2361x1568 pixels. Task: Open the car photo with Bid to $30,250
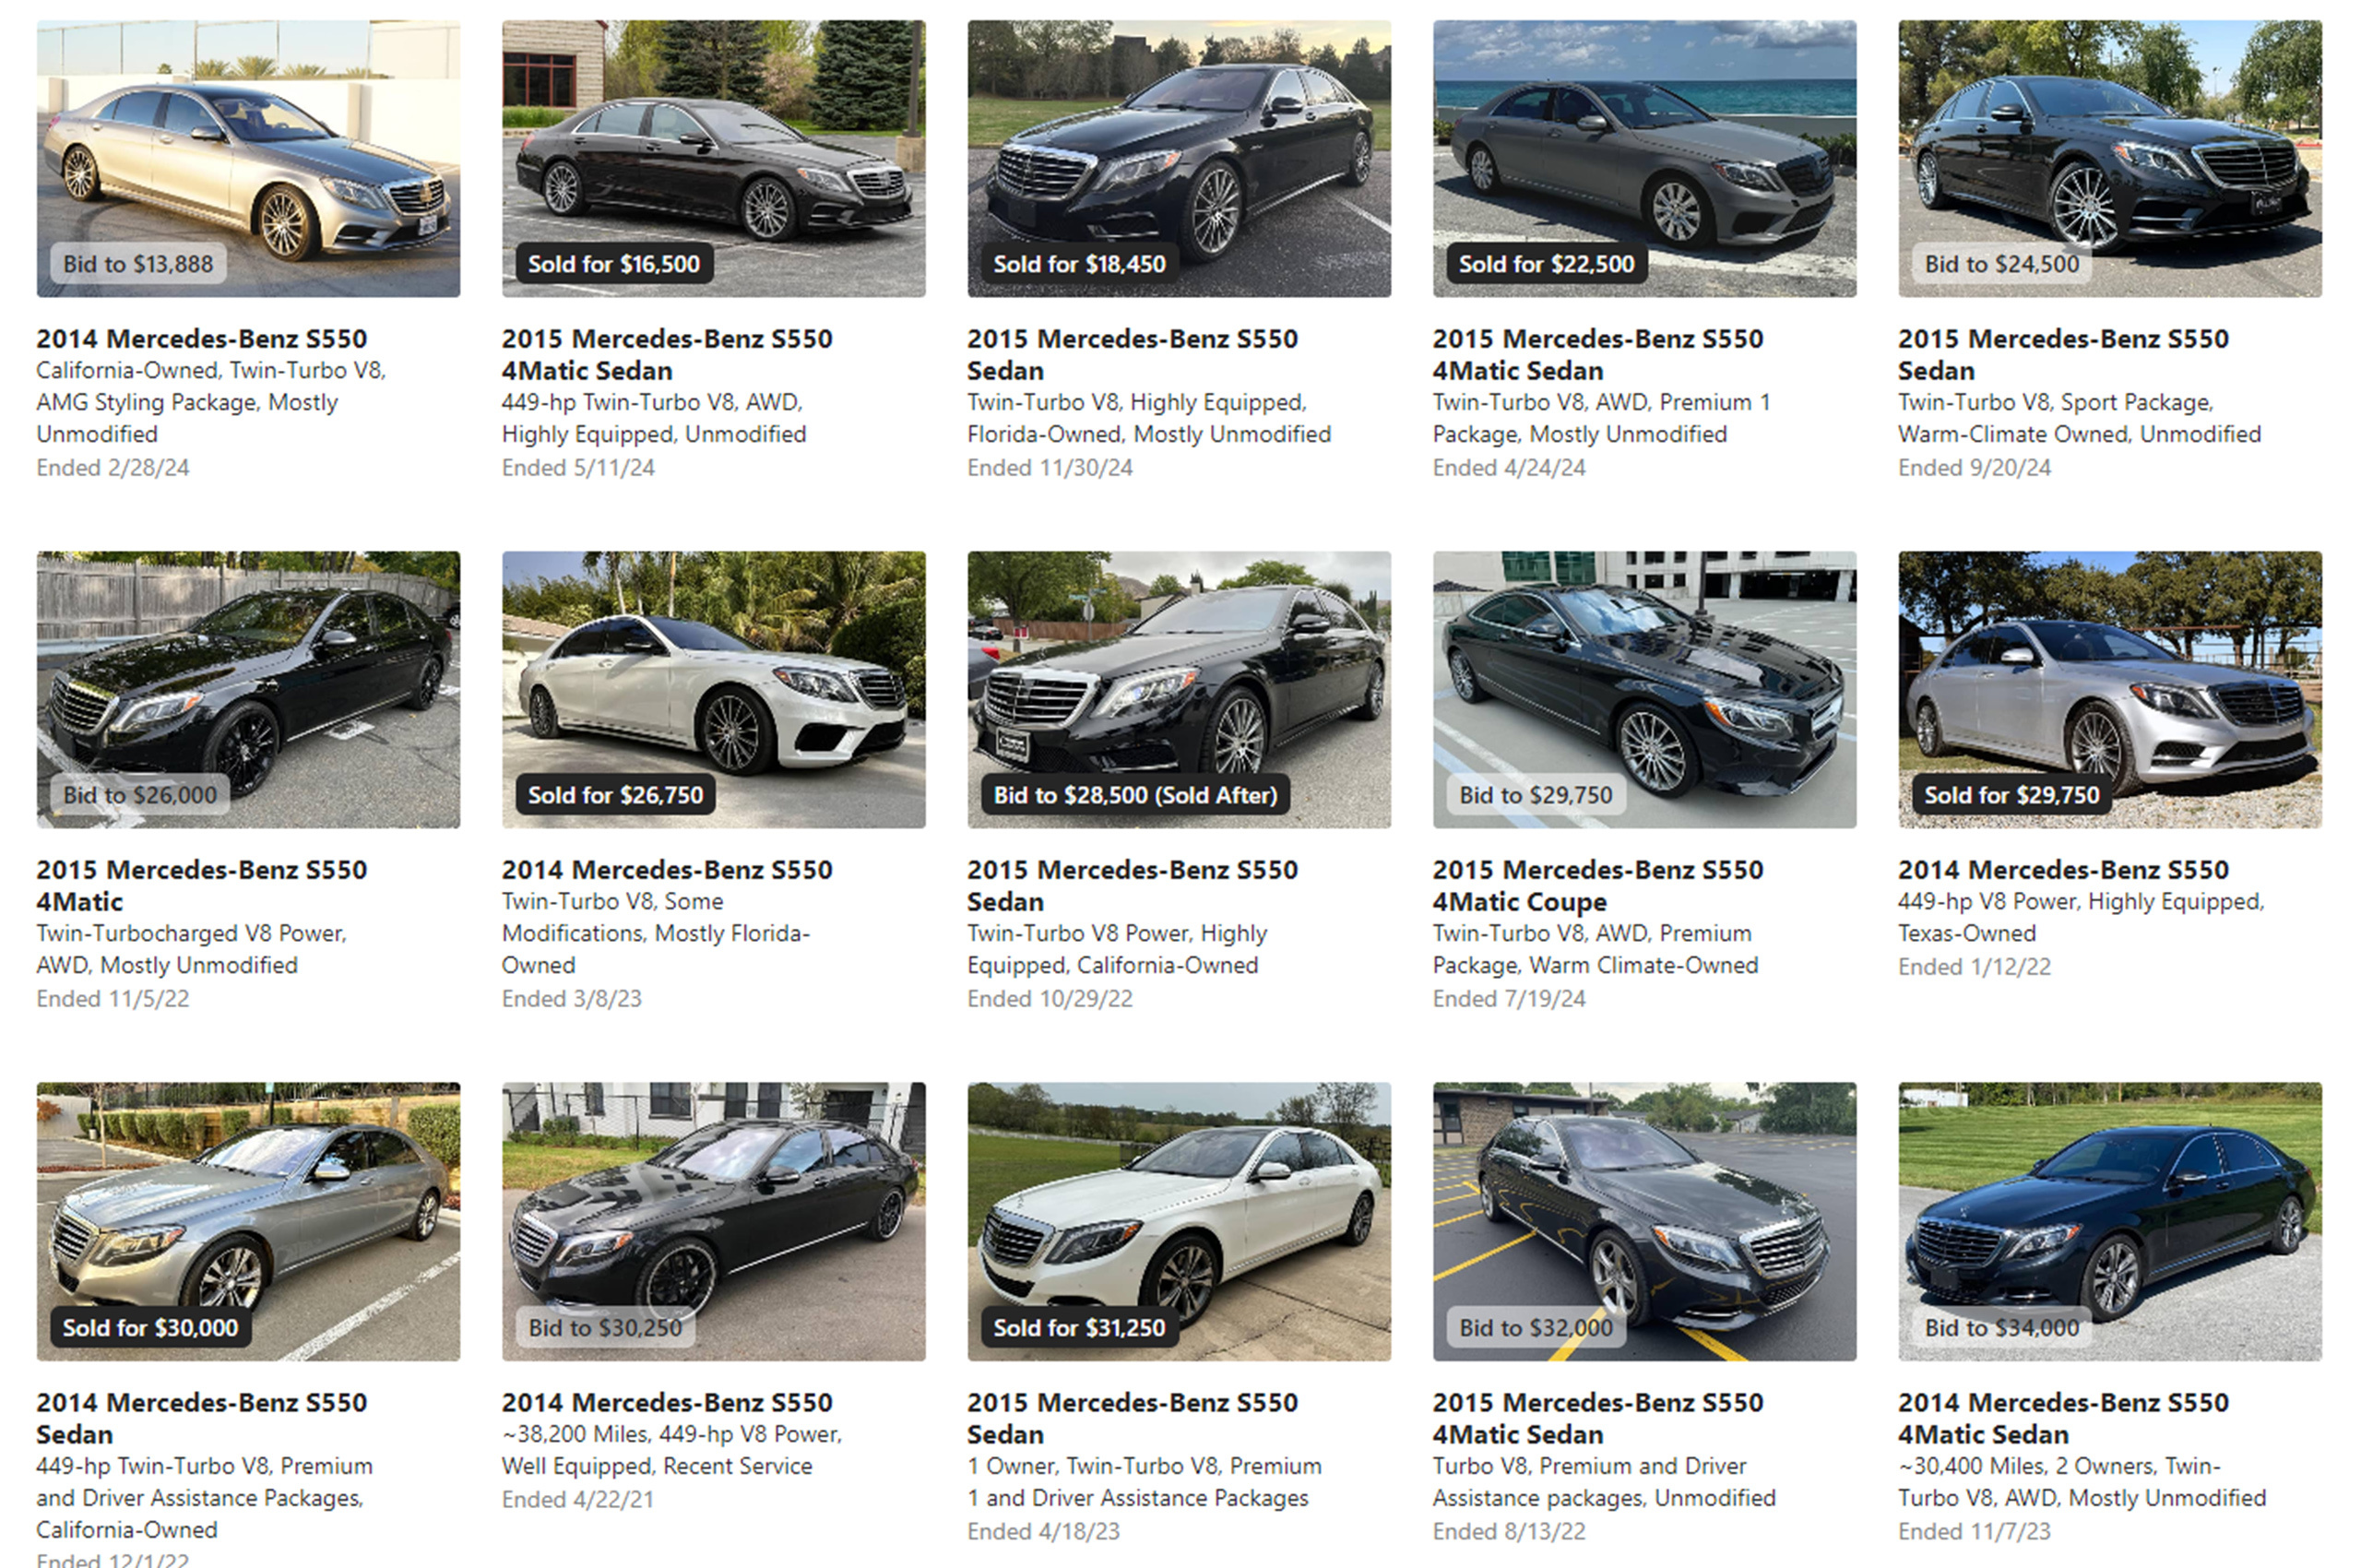coord(713,1221)
